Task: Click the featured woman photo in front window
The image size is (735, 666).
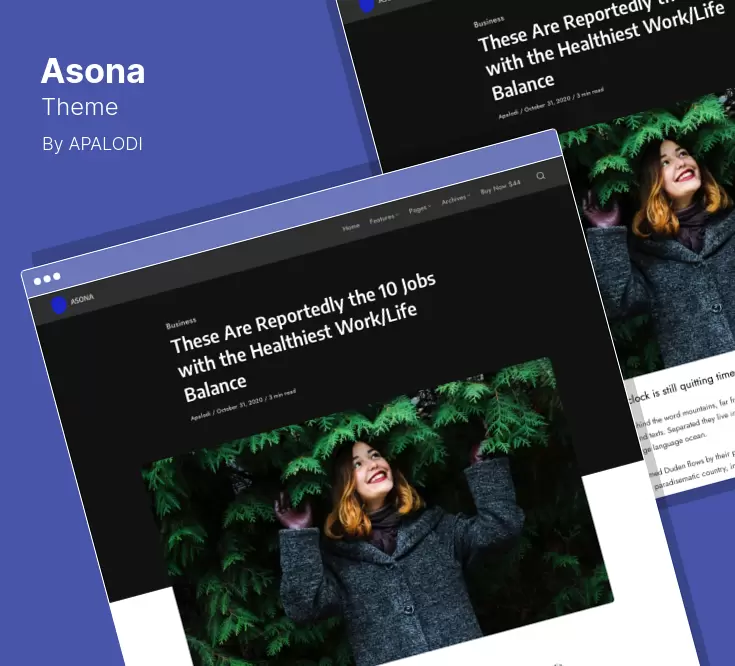Action: click(x=378, y=513)
